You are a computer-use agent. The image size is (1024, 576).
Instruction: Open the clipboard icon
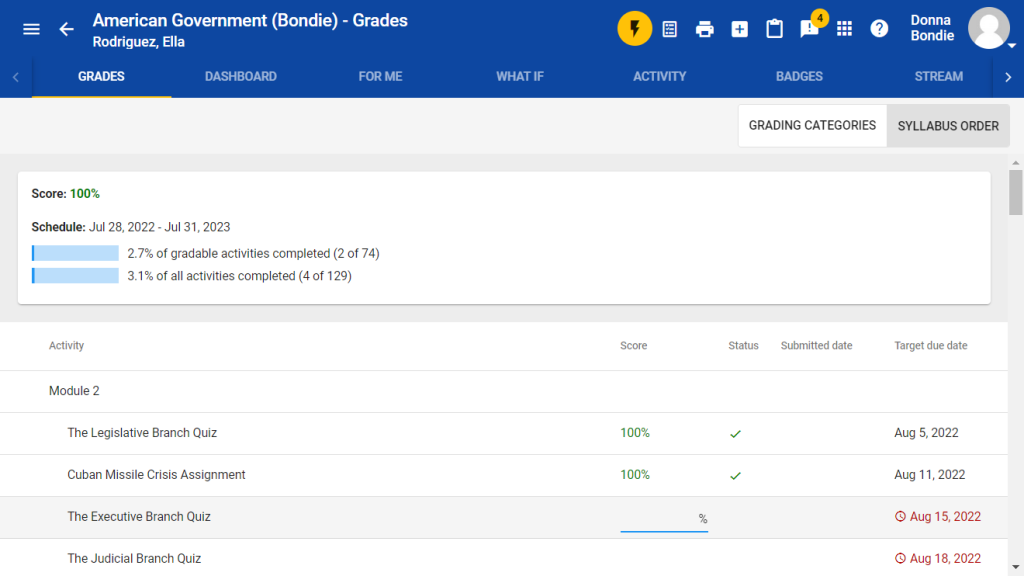click(x=774, y=29)
